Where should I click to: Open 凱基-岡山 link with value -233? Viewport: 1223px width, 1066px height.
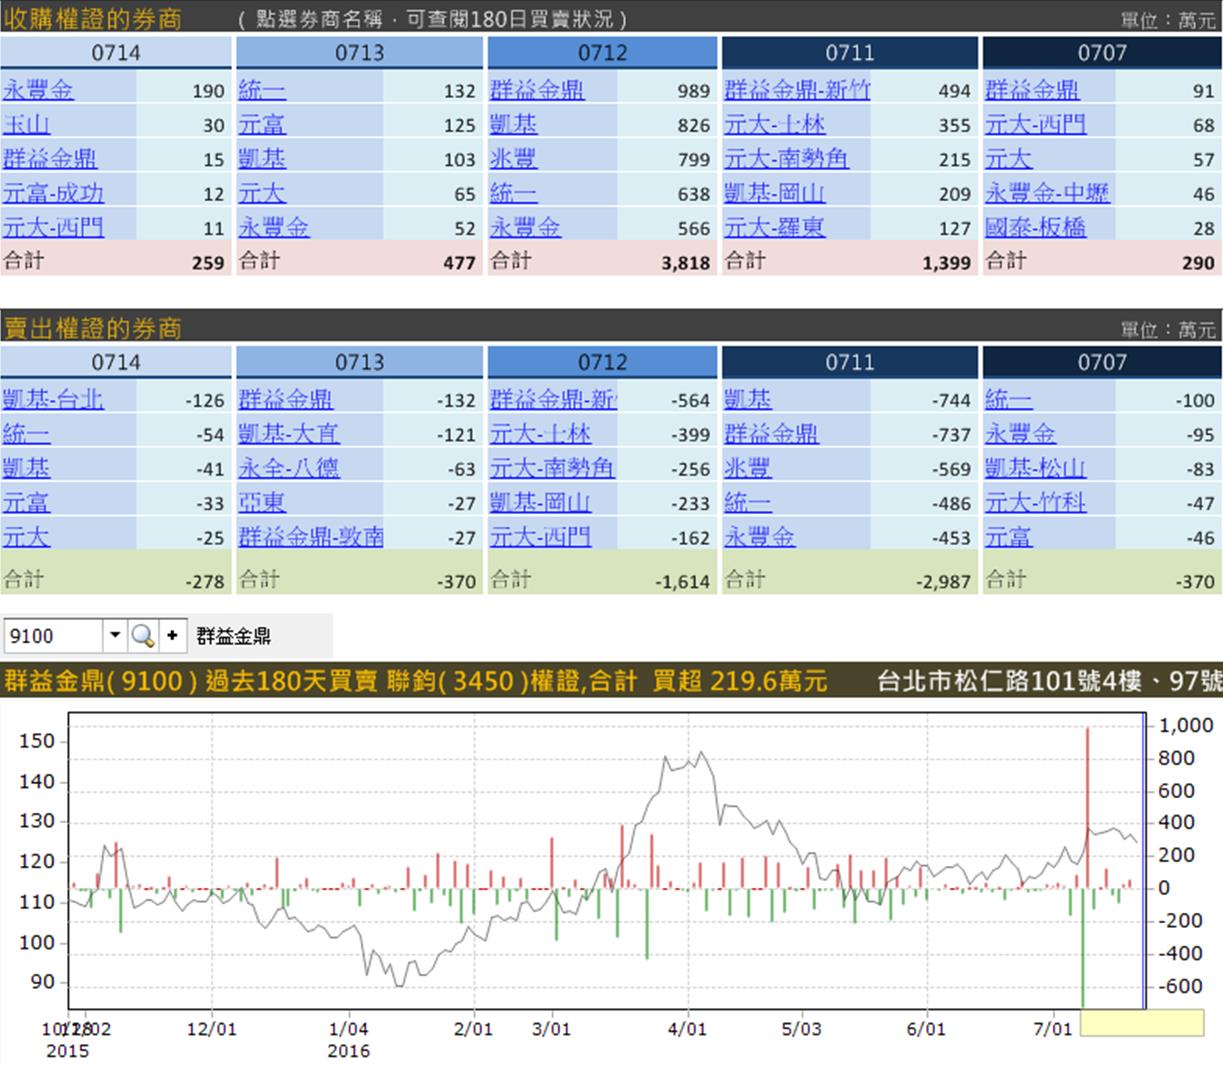click(x=541, y=502)
